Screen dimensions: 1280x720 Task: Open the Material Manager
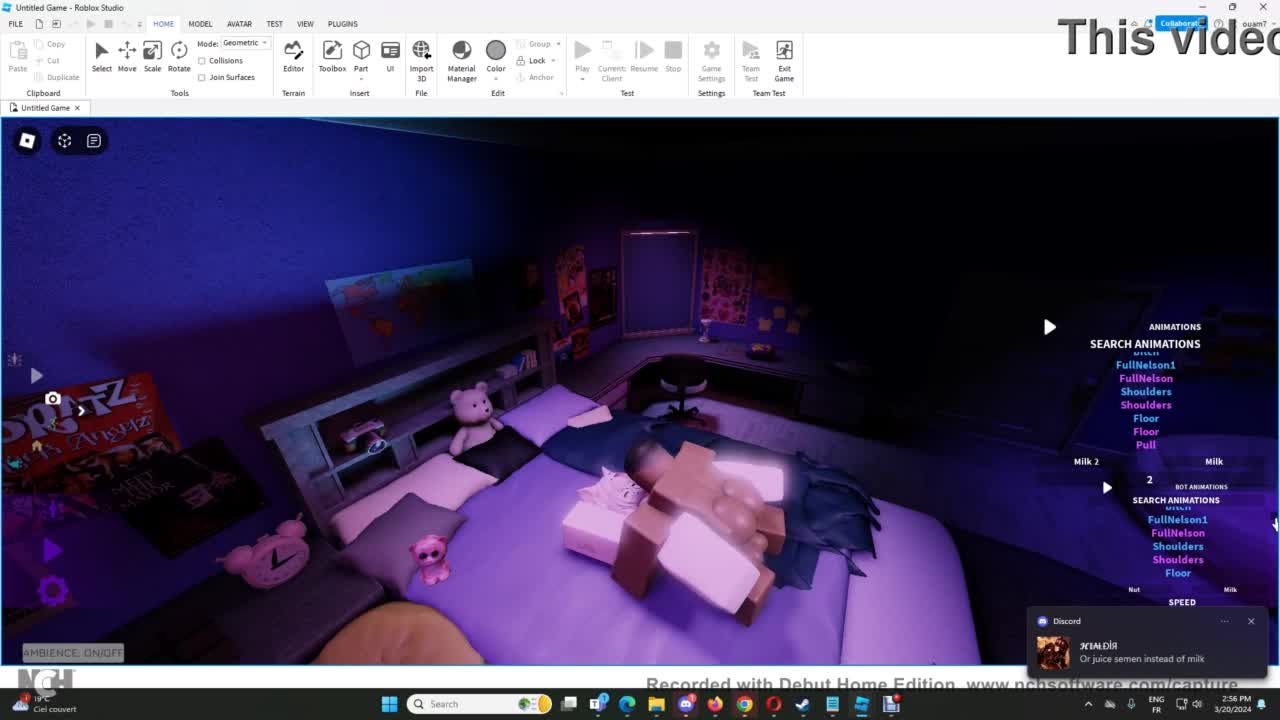[x=461, y=58]
